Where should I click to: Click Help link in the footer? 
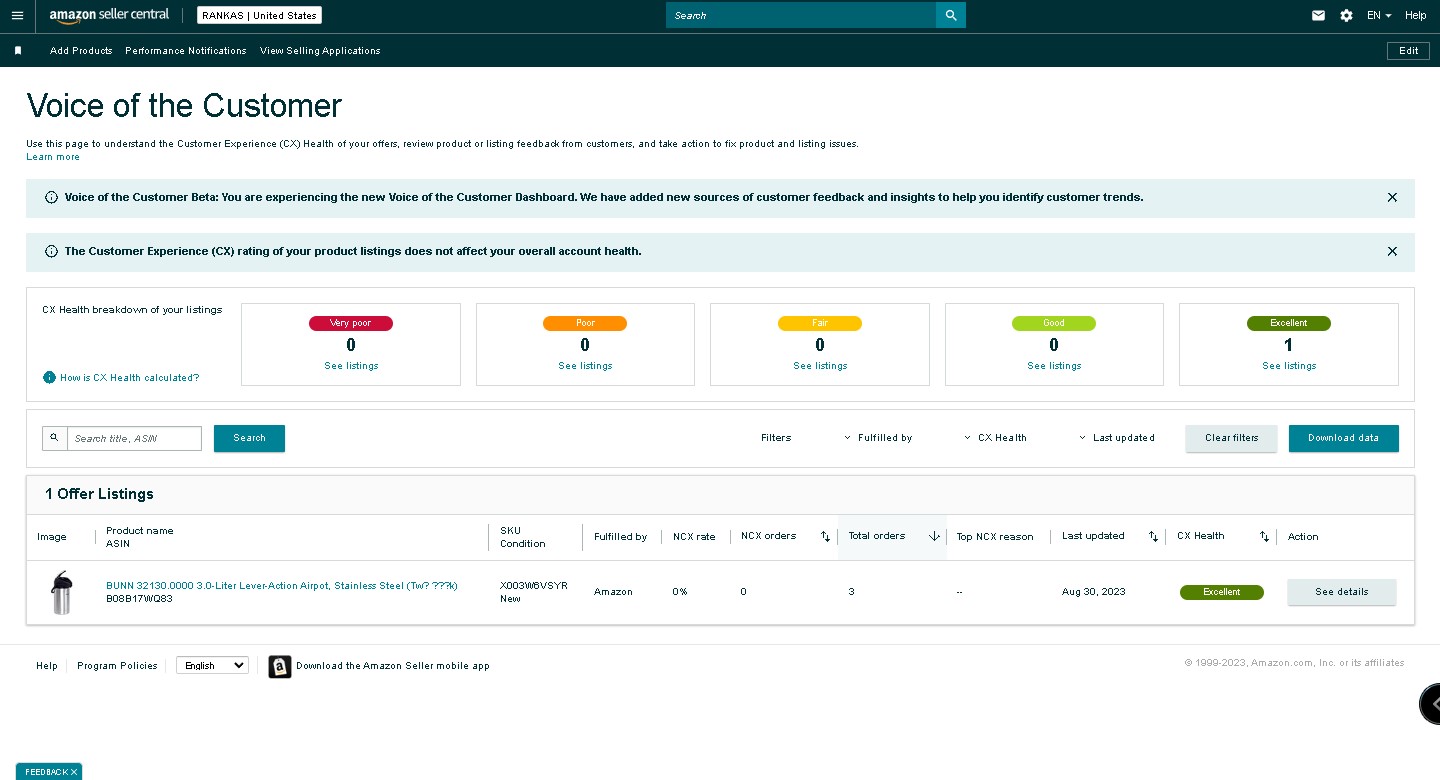pos(47,666)
